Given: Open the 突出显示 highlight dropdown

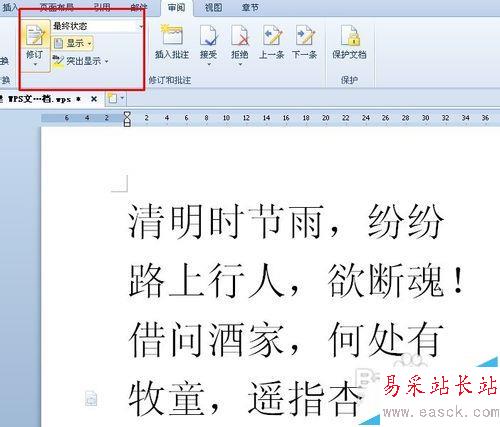Looking at the screenshot, I should tap(80, 61).
